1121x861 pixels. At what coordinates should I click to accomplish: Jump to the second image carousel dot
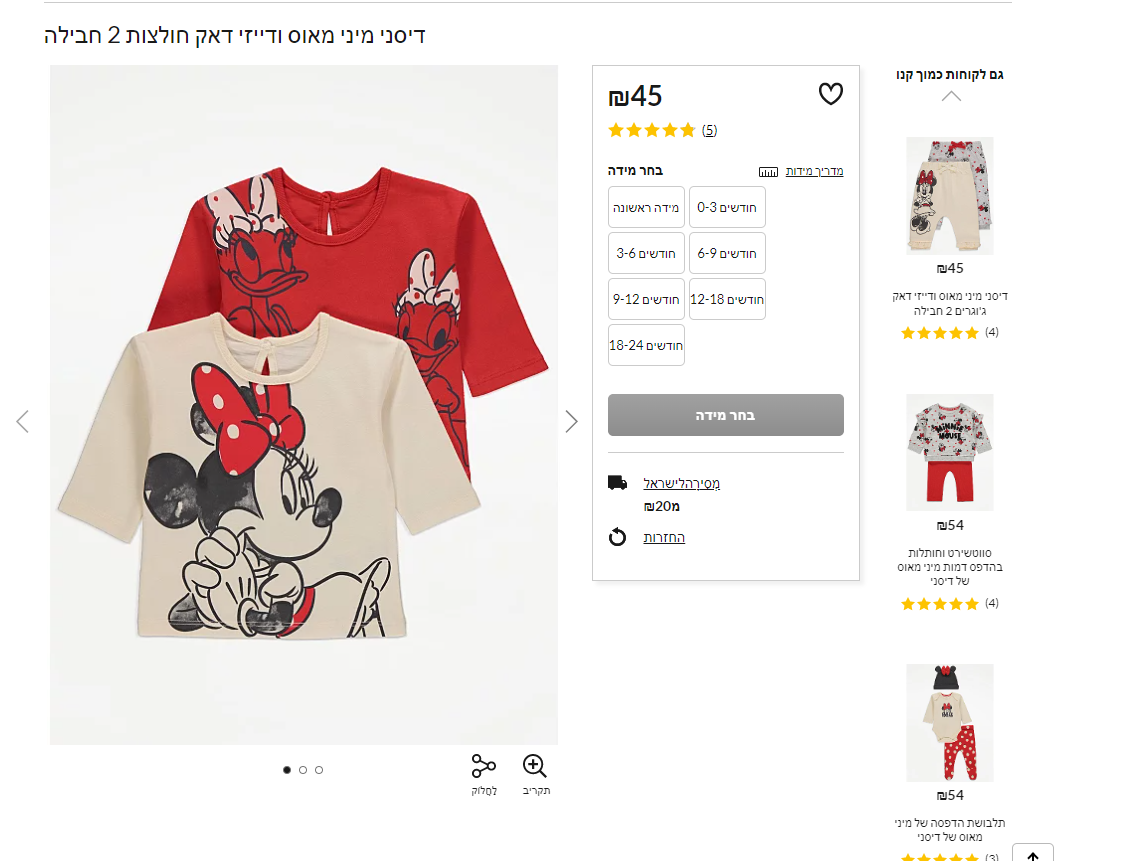[303, 770]
